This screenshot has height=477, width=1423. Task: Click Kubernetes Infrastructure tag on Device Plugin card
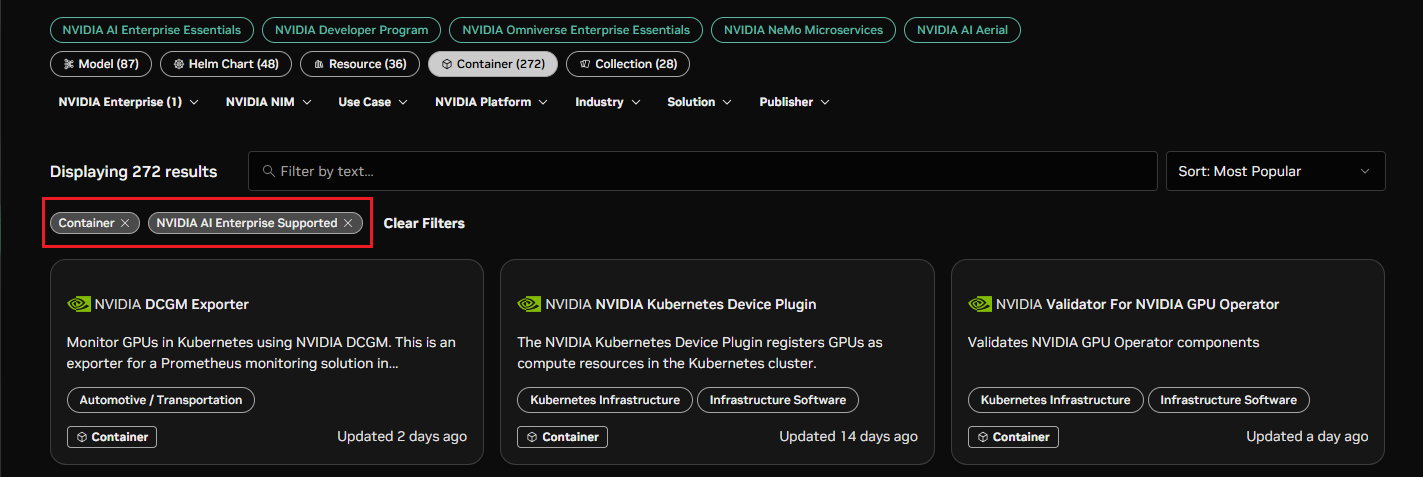[x=605, y=400]
